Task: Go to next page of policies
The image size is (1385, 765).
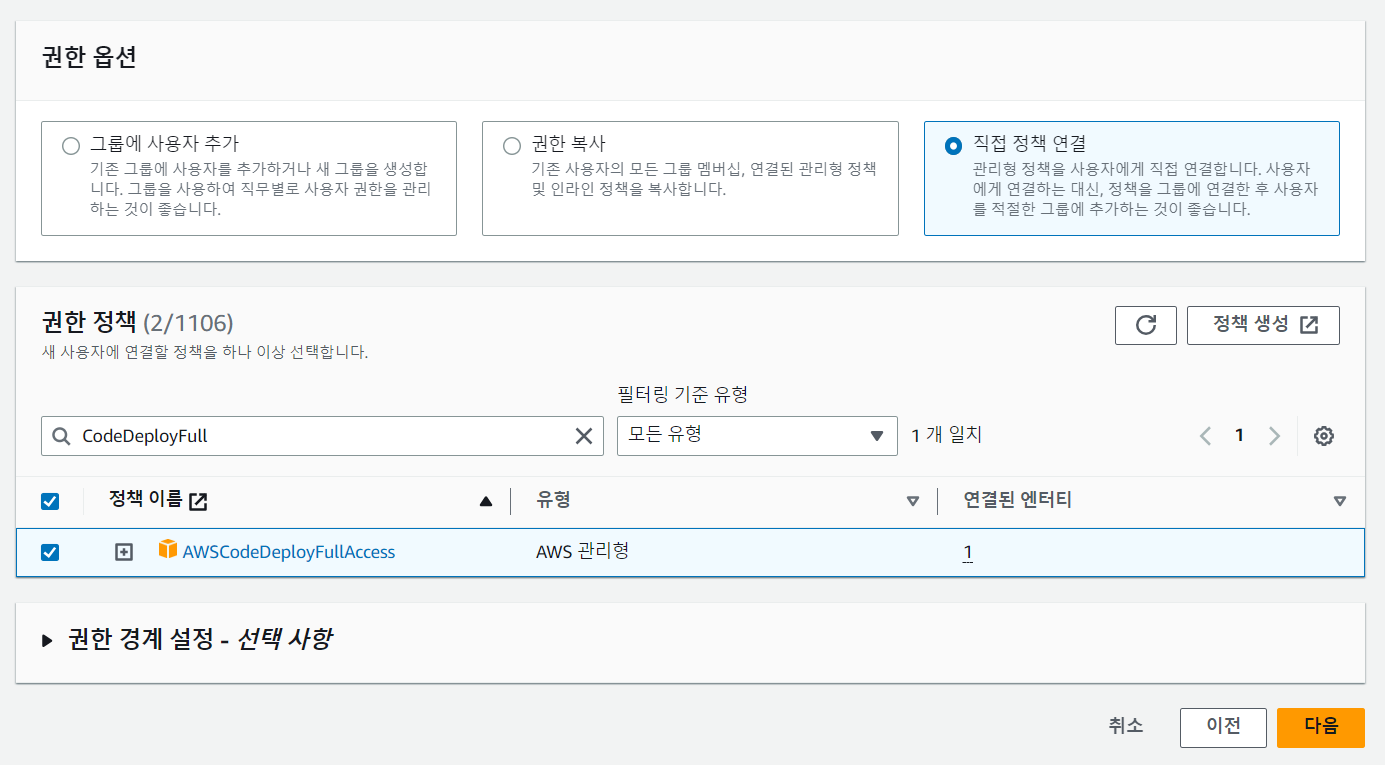Action: coord(1274,436)
